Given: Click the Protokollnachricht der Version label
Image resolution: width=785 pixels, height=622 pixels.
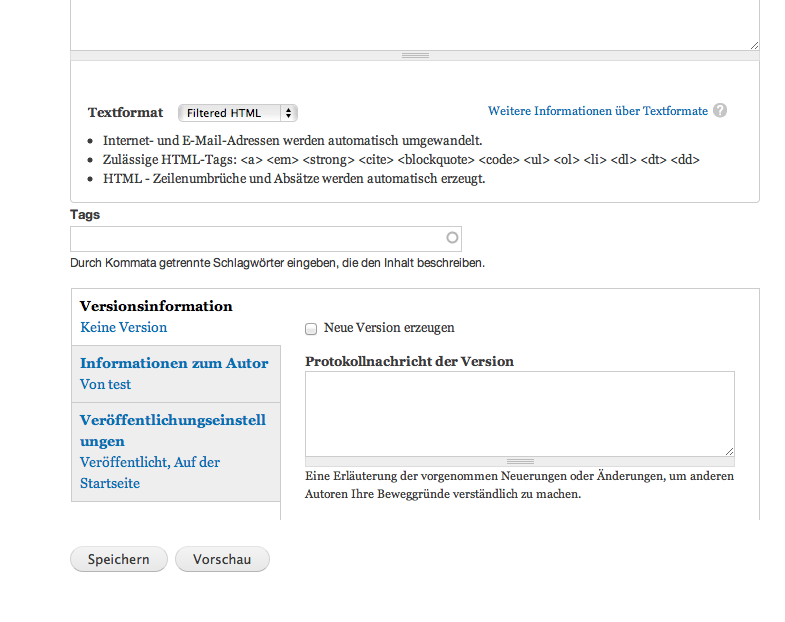Looking at the screenshot, I should [x=409, y=361].
